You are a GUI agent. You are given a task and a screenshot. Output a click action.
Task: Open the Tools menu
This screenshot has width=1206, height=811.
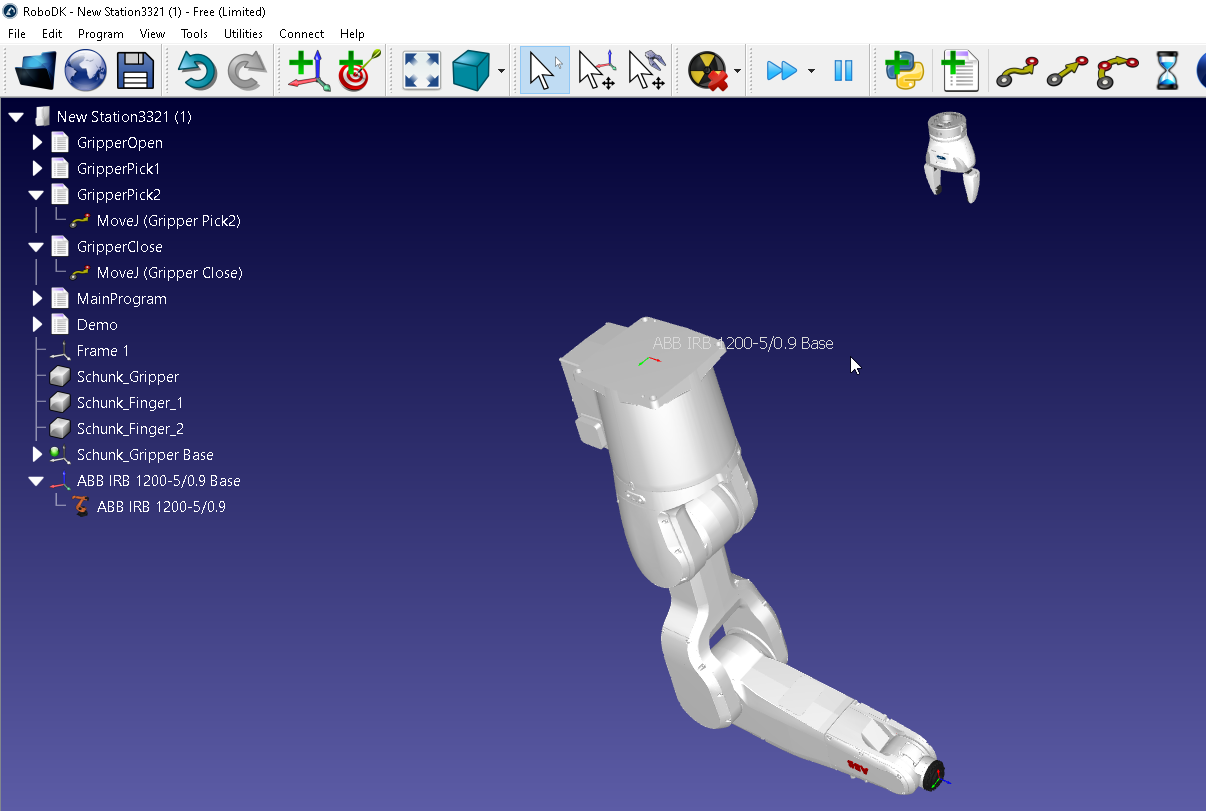click(x=194, y=33)
